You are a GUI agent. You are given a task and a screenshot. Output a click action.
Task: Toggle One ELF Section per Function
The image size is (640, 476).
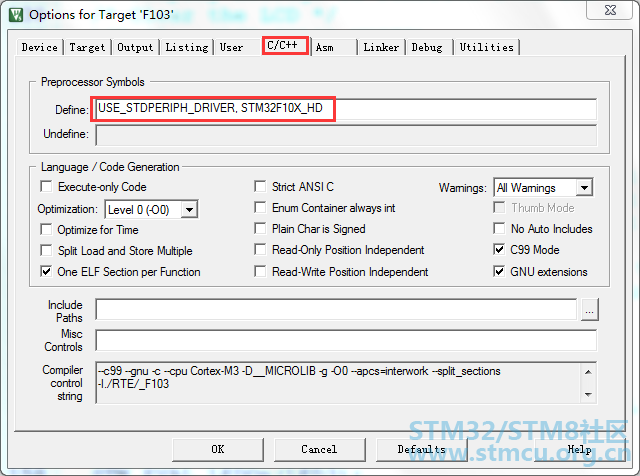(x=47, y=271)
